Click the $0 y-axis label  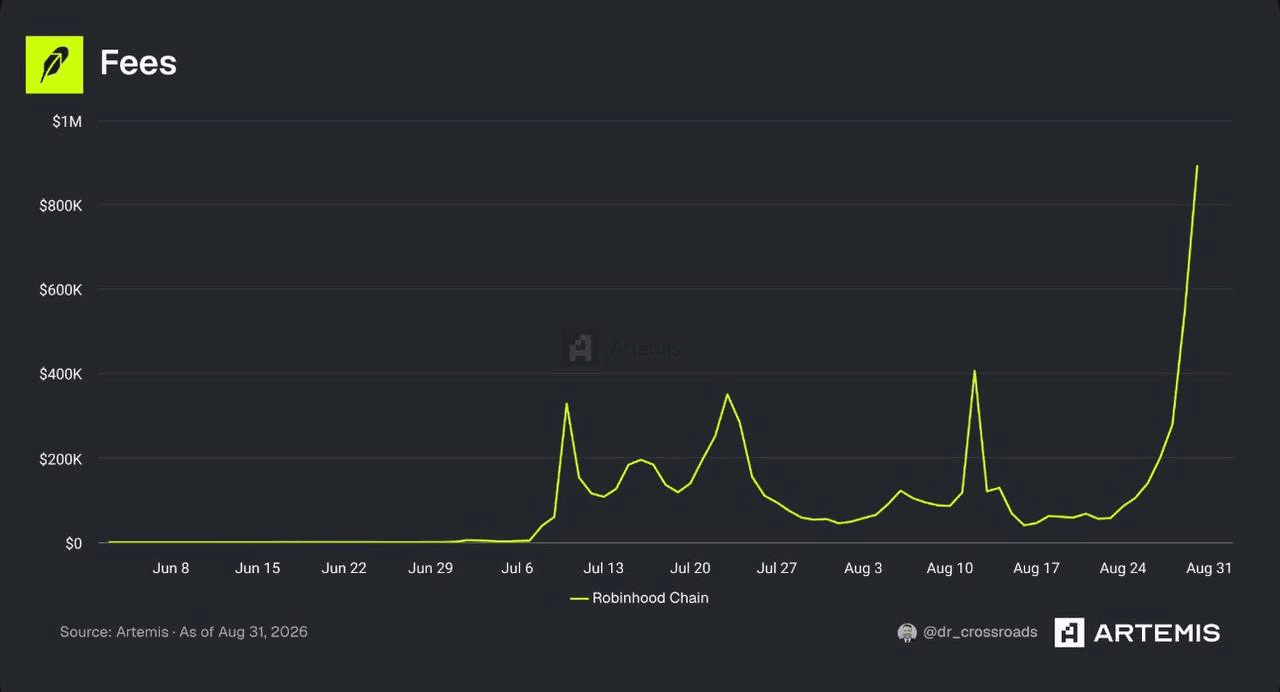[x=74, y=543]
